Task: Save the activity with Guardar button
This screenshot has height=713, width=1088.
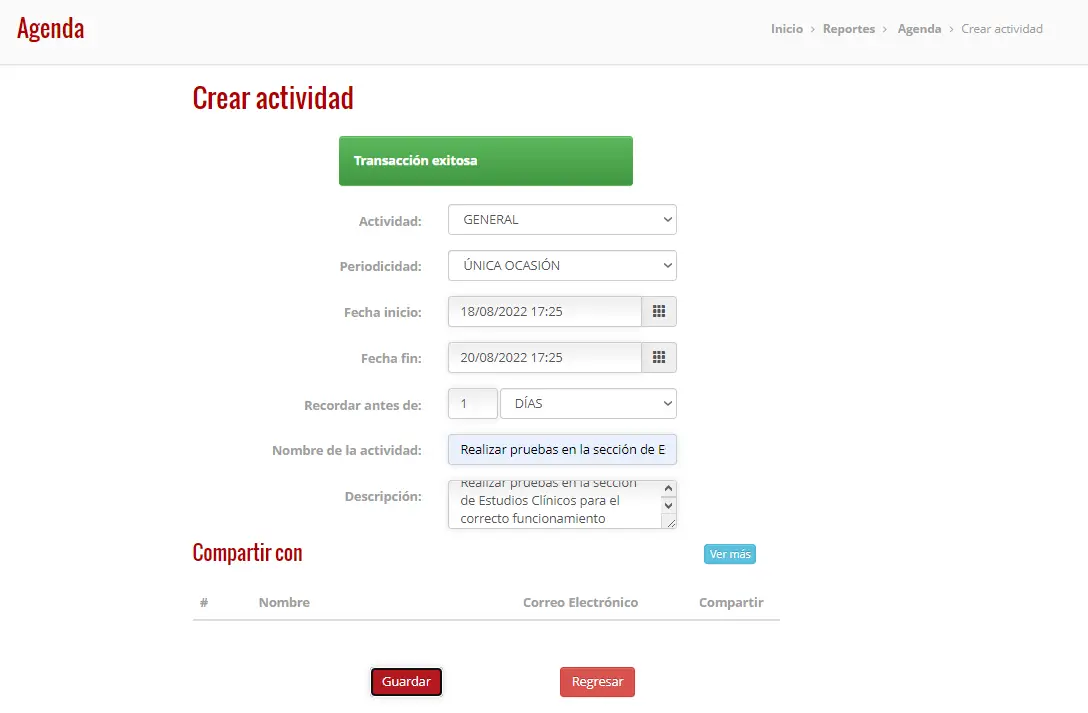Action: click(x=406, y=682)
